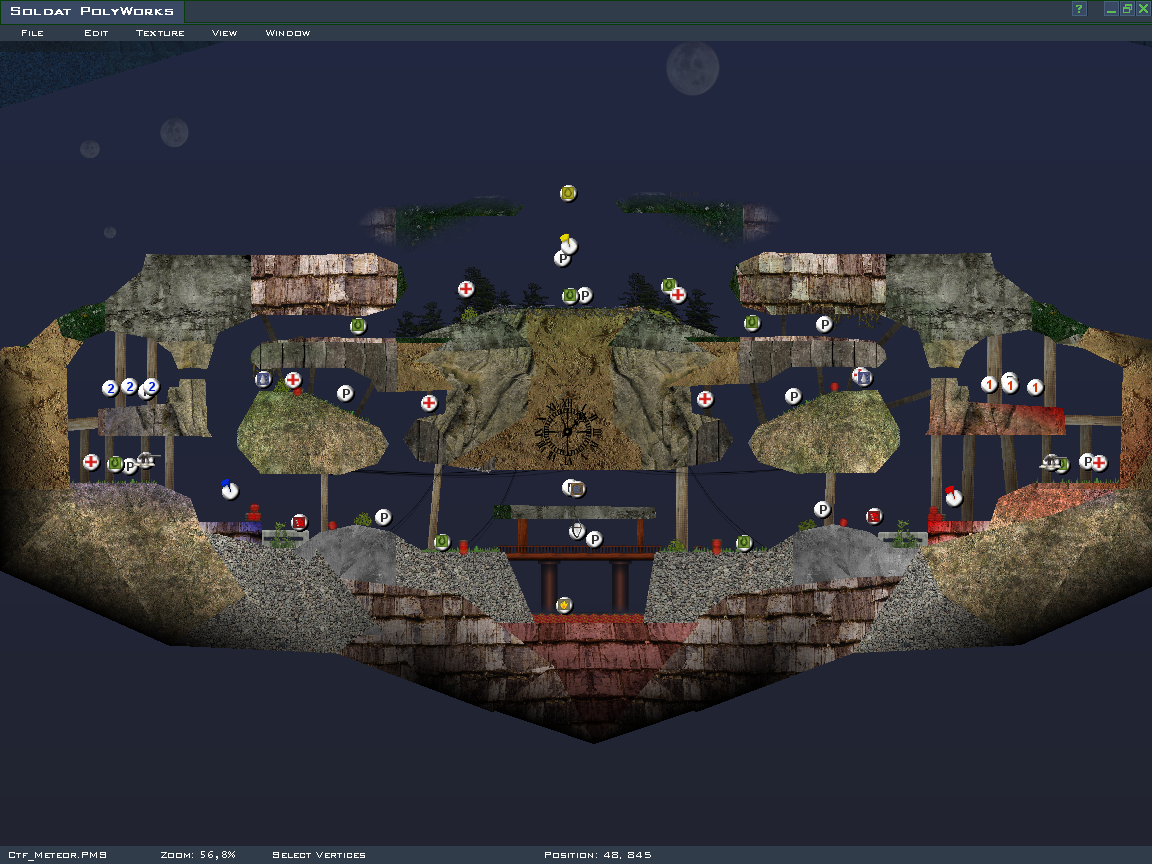Select the medkit at the far right
This screenshot has height=864, width=1152.
click(x=1099, y=463)
